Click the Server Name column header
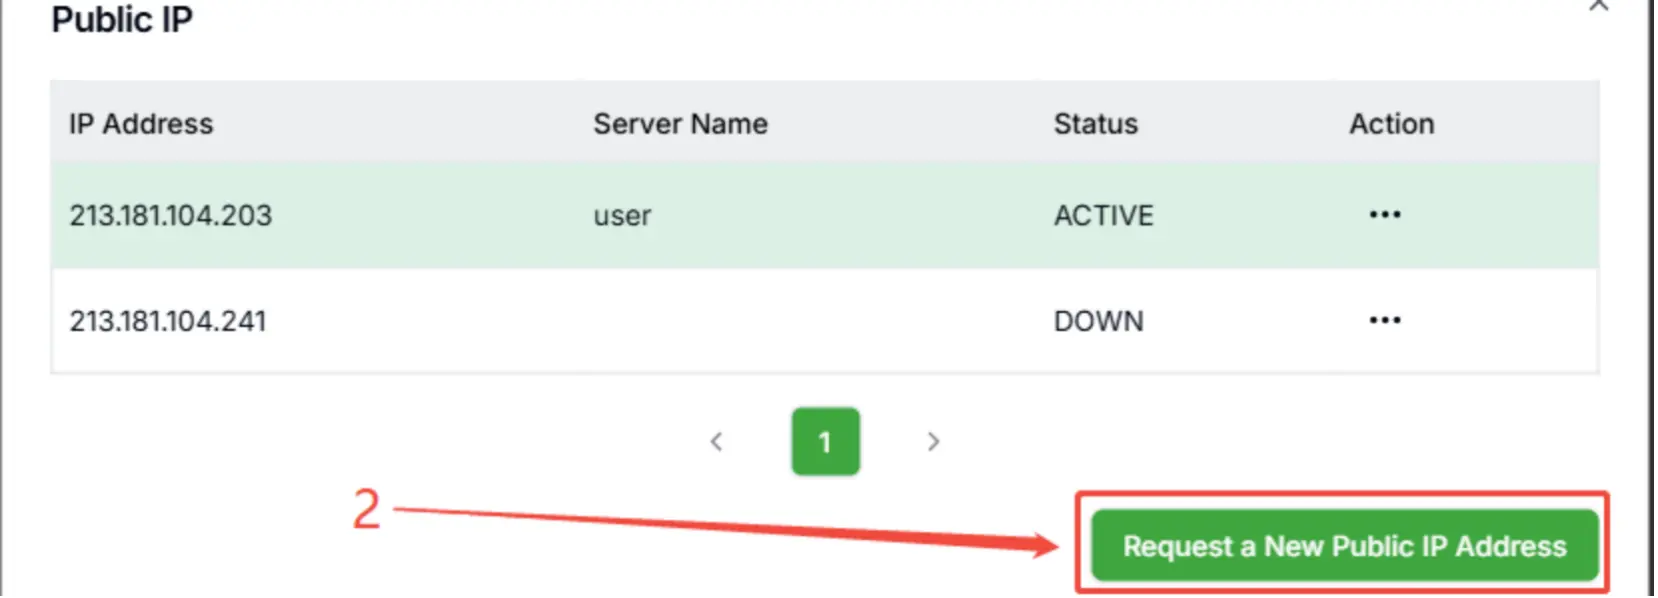Viewport: 1658px width, 598px height. 680,124
